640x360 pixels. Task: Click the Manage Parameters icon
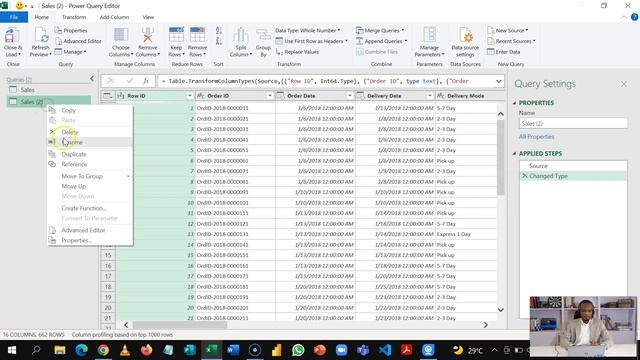(429, 36)
